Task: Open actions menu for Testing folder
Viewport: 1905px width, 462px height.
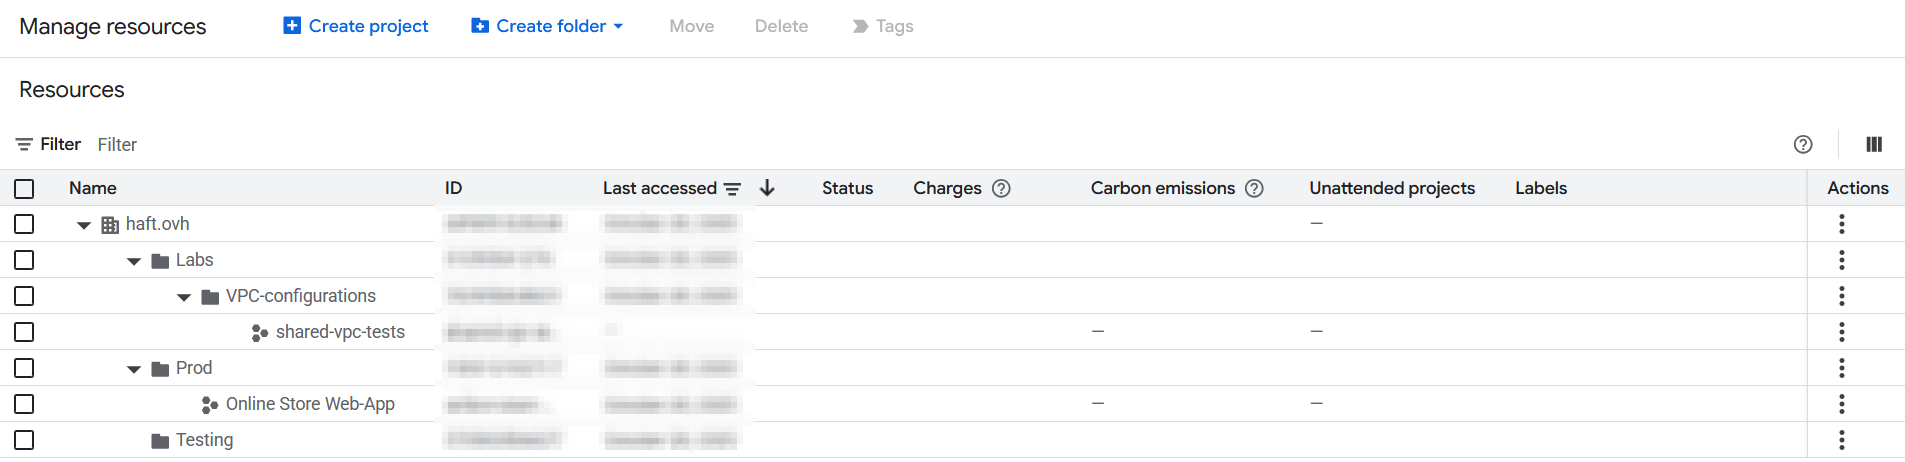Action: pyautogui.click(x=1841, y=440)
